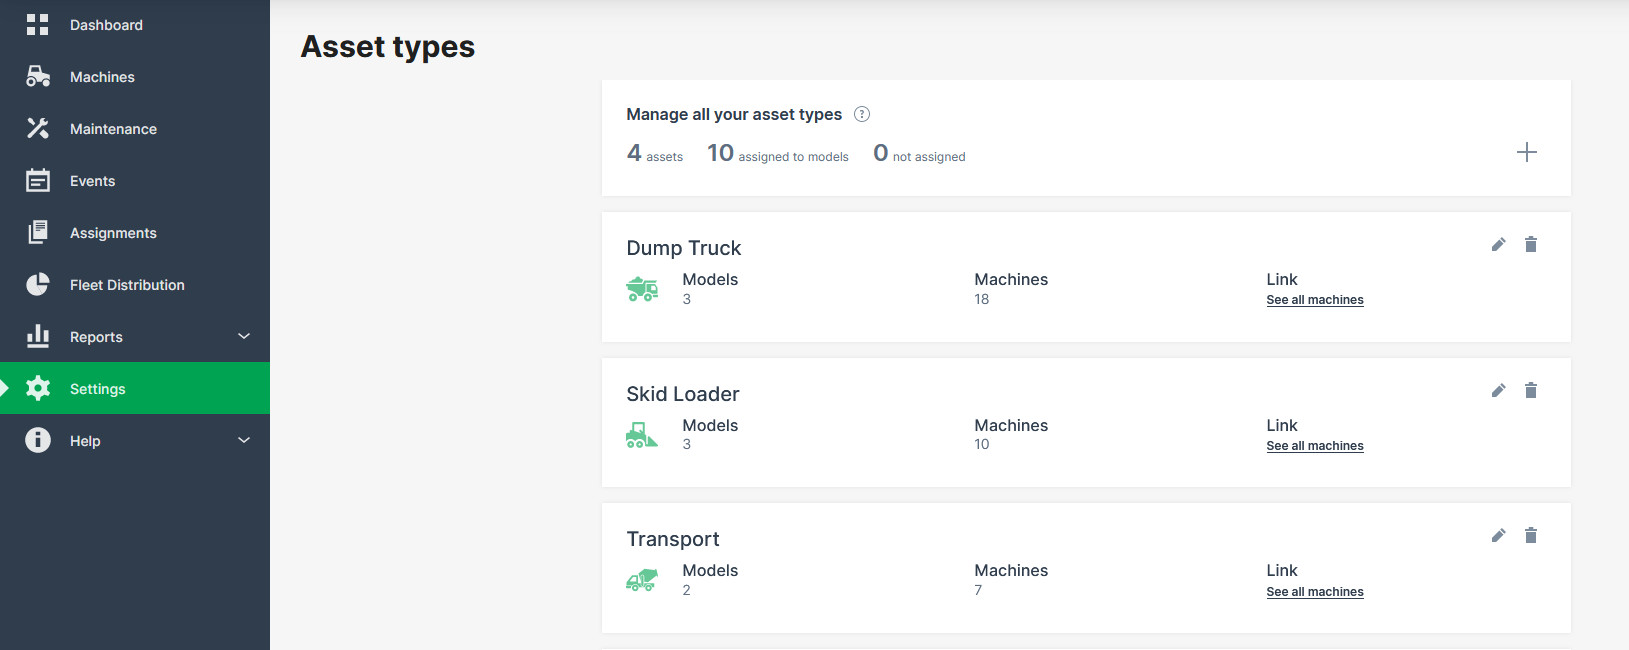Select Assignments from the sidebar
This screenshot has height=650, width=1629.
(x=113, y=233)
